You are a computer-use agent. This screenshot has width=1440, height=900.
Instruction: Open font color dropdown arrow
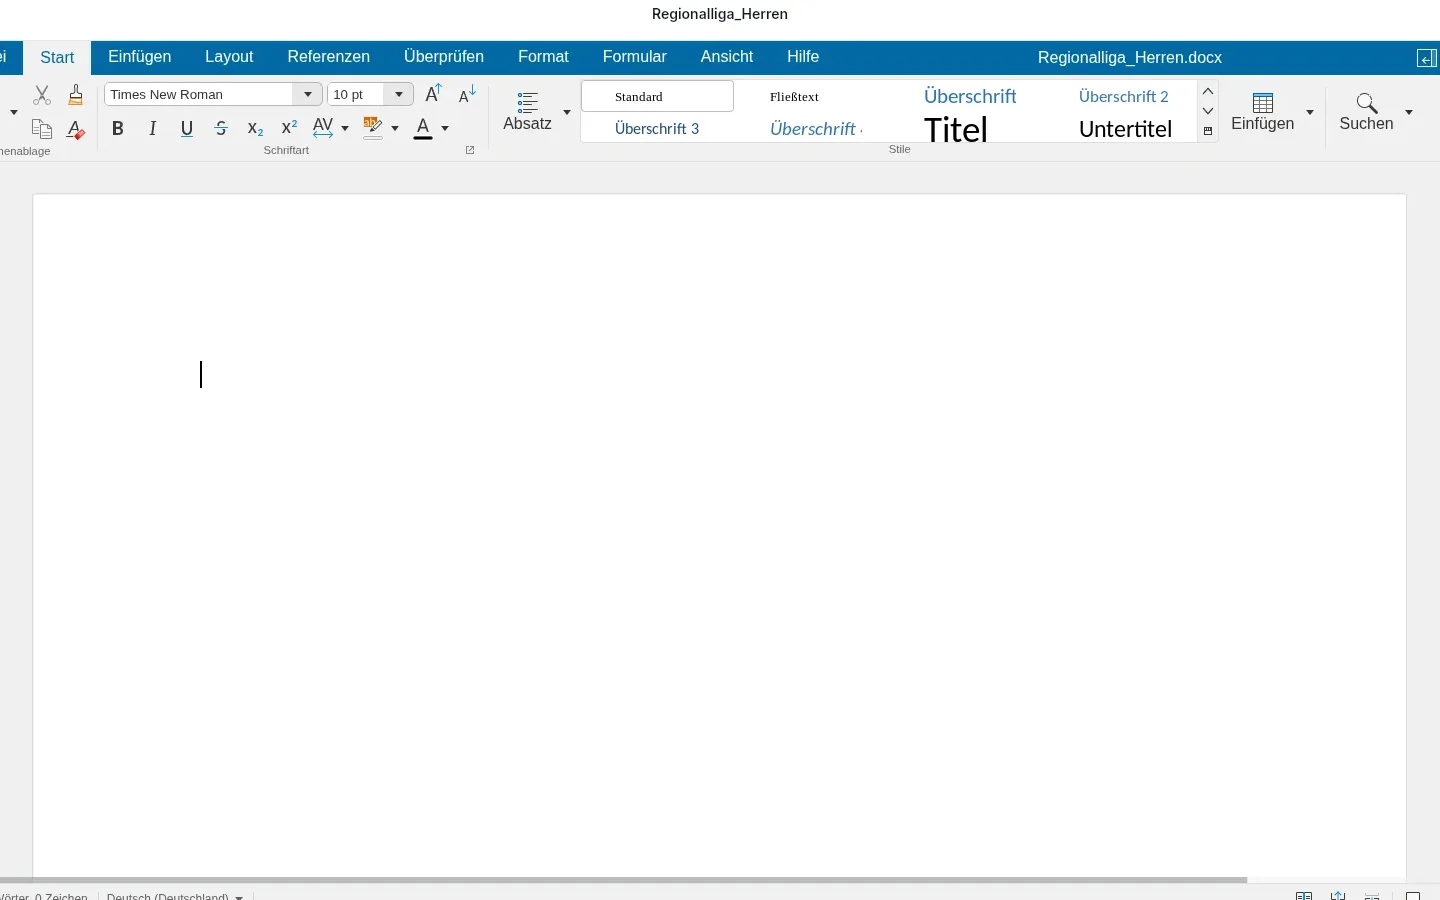[445, 128]
